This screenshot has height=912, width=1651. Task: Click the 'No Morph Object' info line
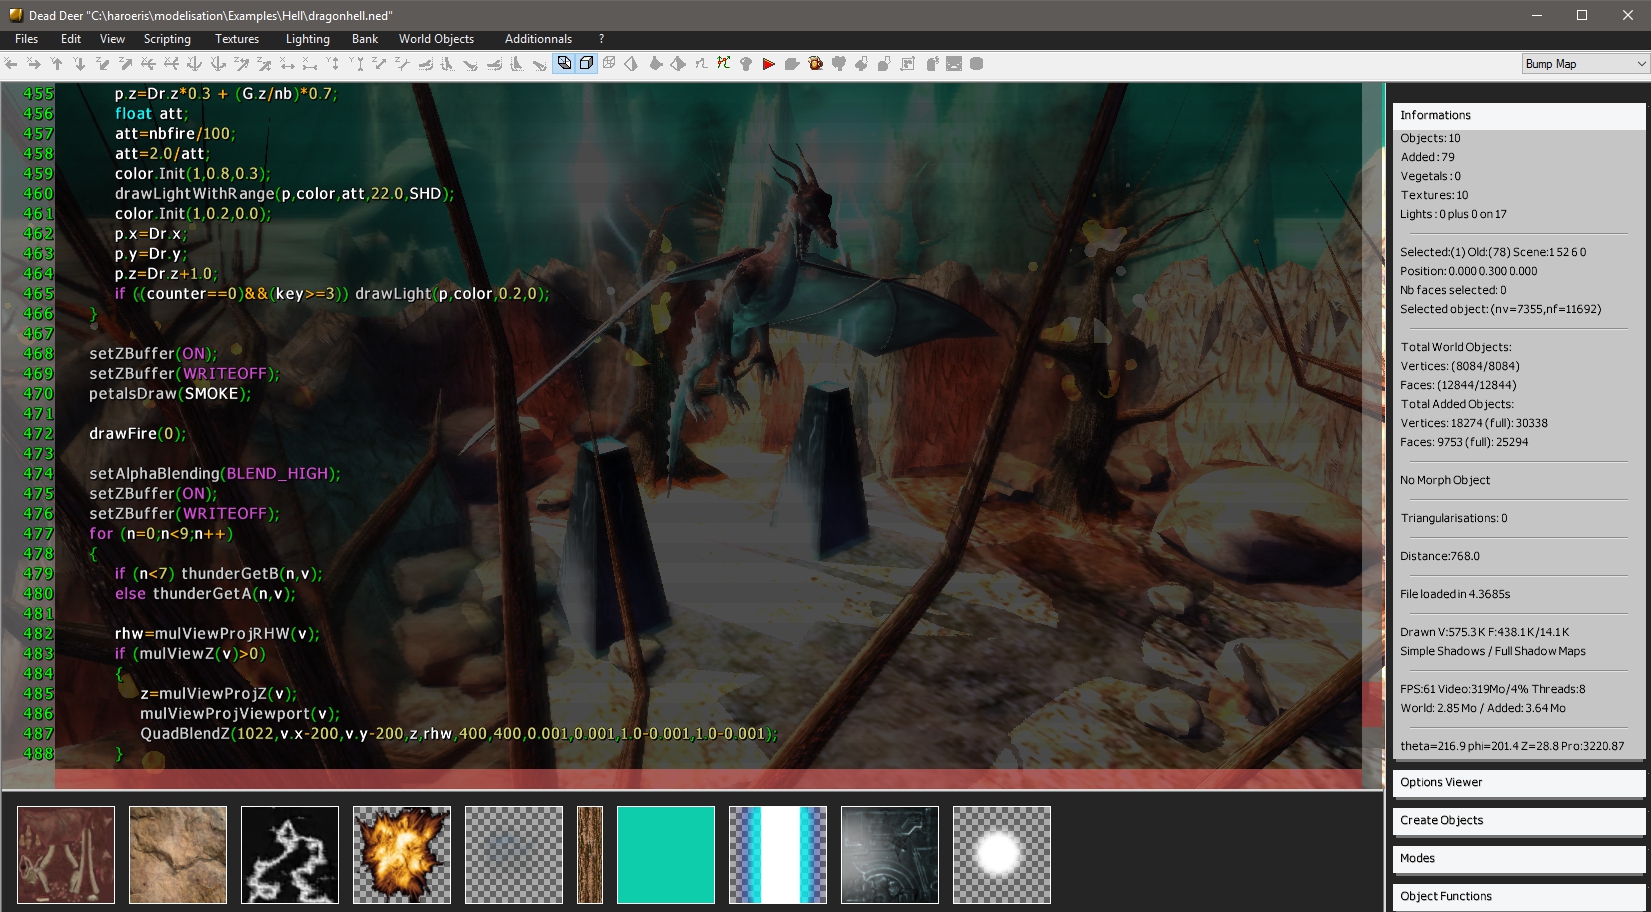pyautogui.click(x=1445, y=480)
